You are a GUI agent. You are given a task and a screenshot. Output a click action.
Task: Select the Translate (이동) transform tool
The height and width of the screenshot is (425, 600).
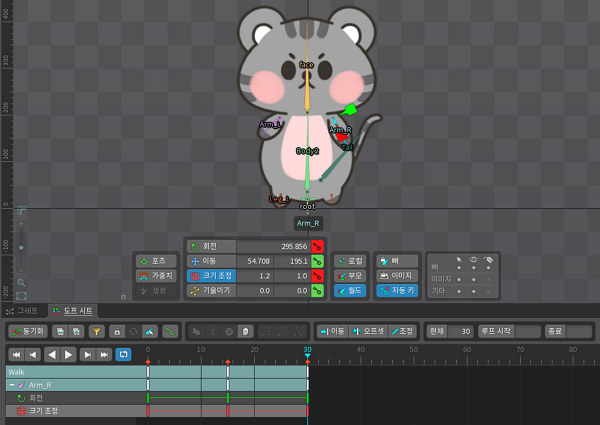[211, 261]
